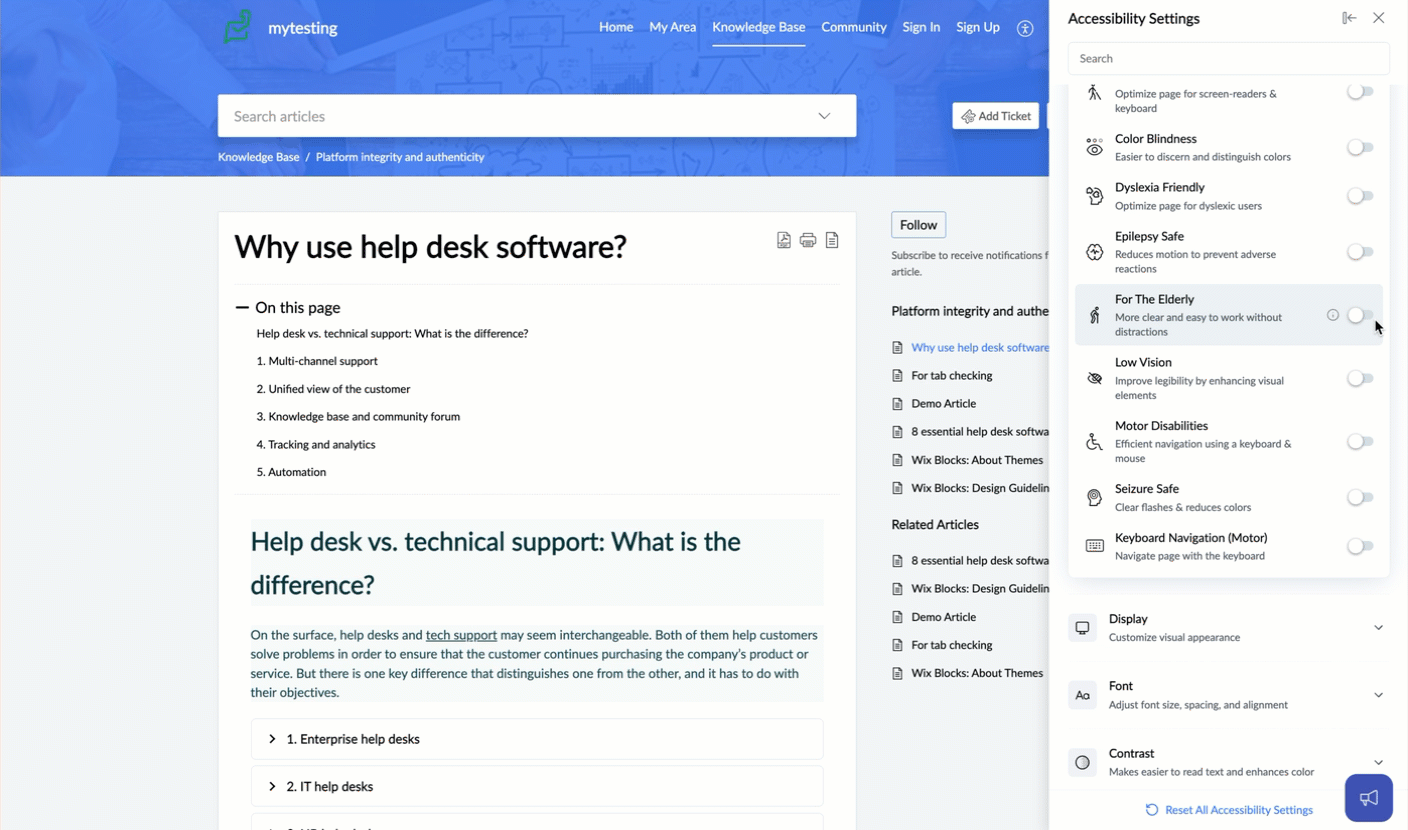Download the article as PDF

(x=784, y=240)
